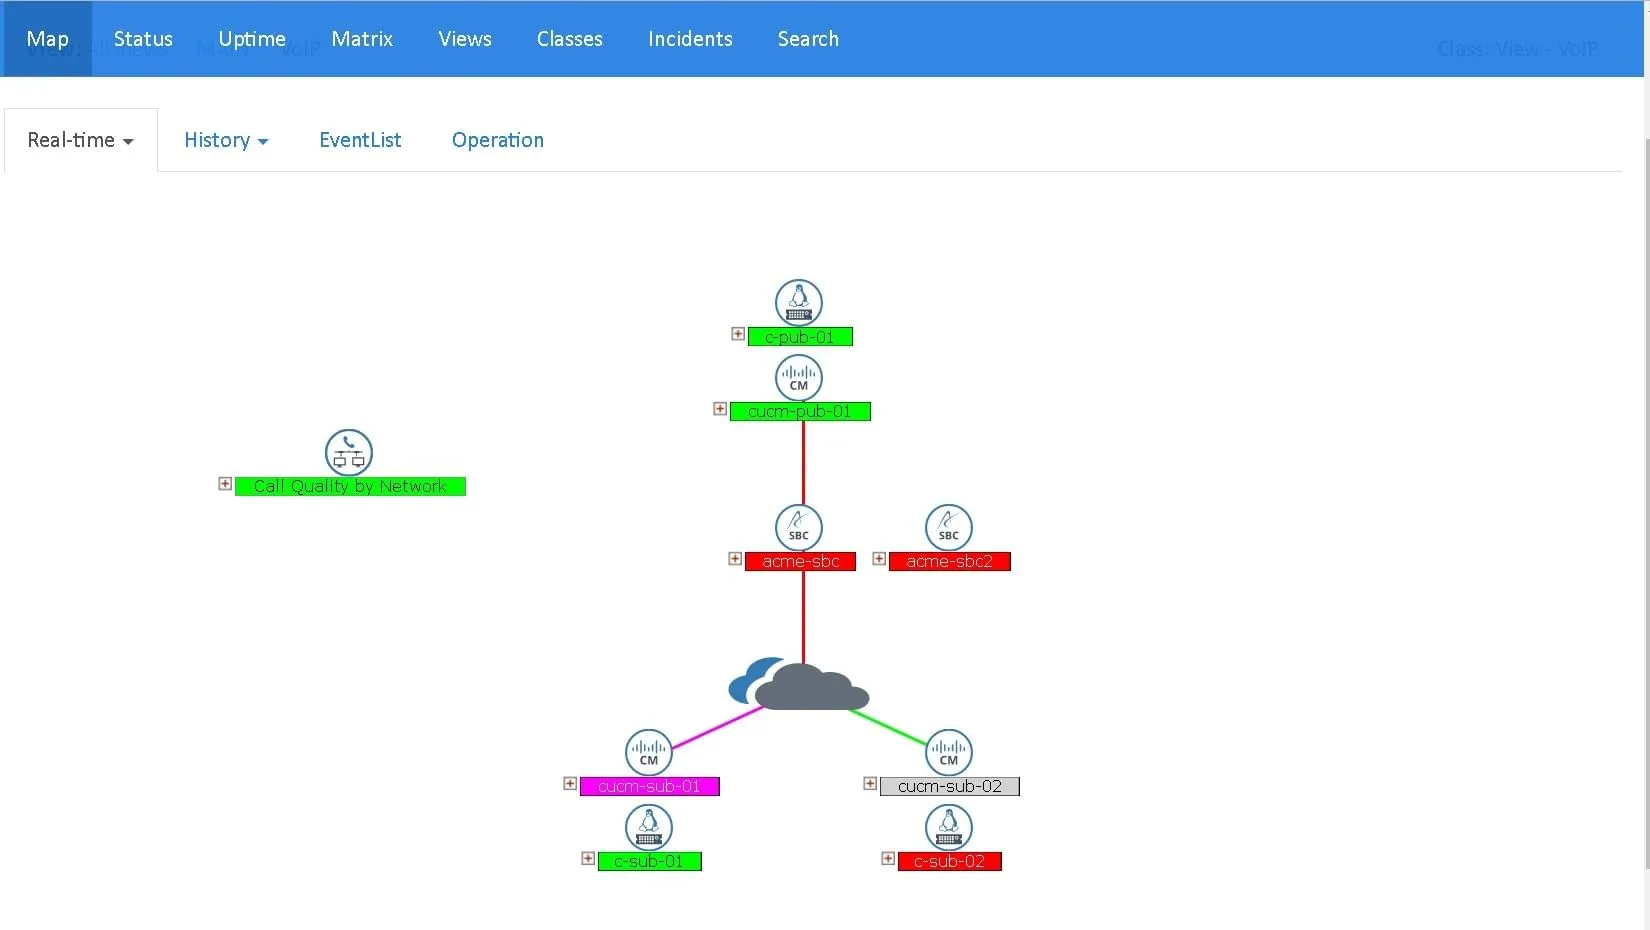Image resolution: width=1650 pixels, height=930 pixels.
Task: Switch to the EventList tab
Action: [359, 140]
